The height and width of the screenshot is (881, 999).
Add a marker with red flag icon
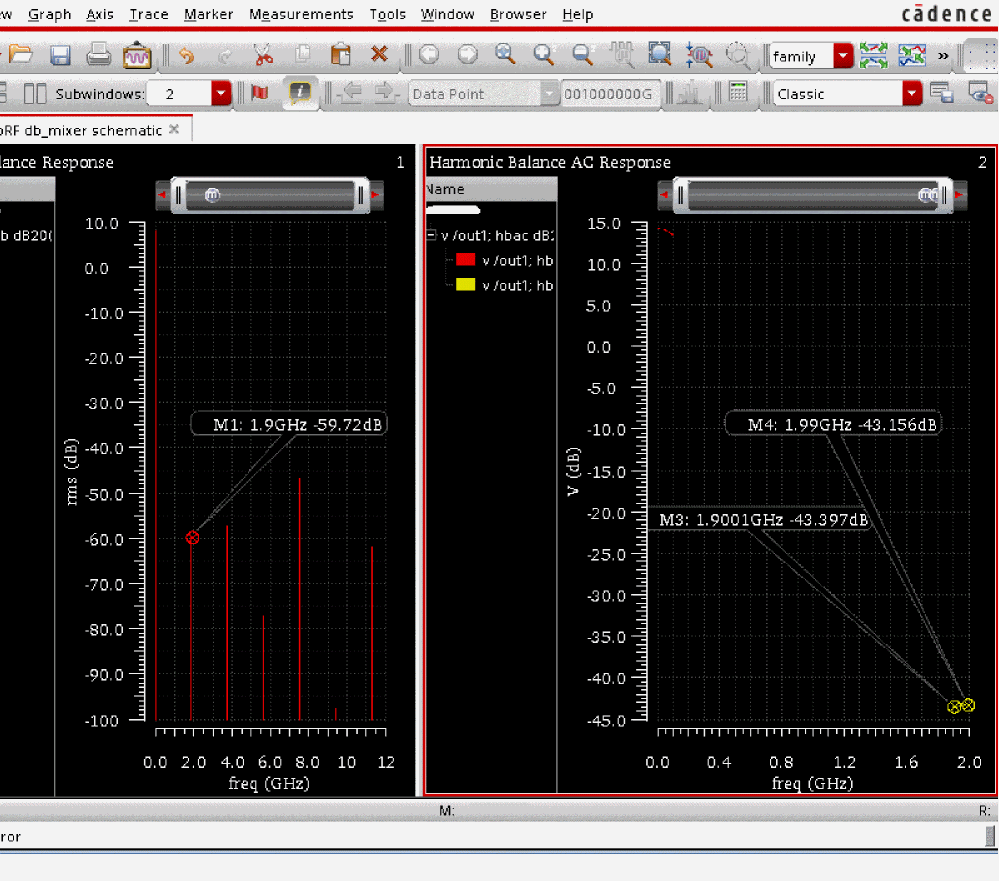click(x=260, y=93)
